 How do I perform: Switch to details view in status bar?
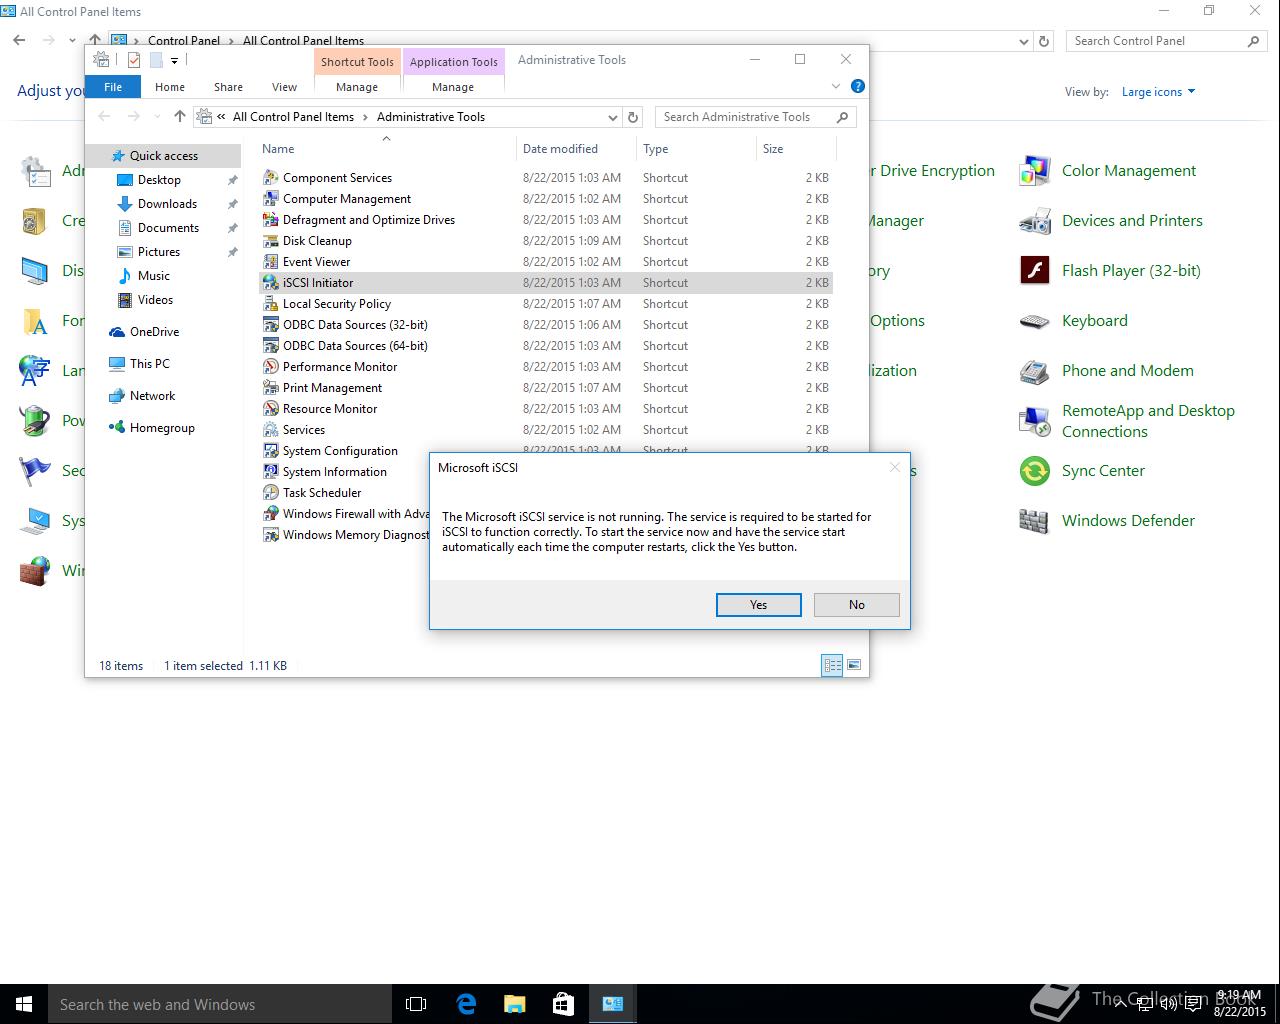(x=832, y=665)
